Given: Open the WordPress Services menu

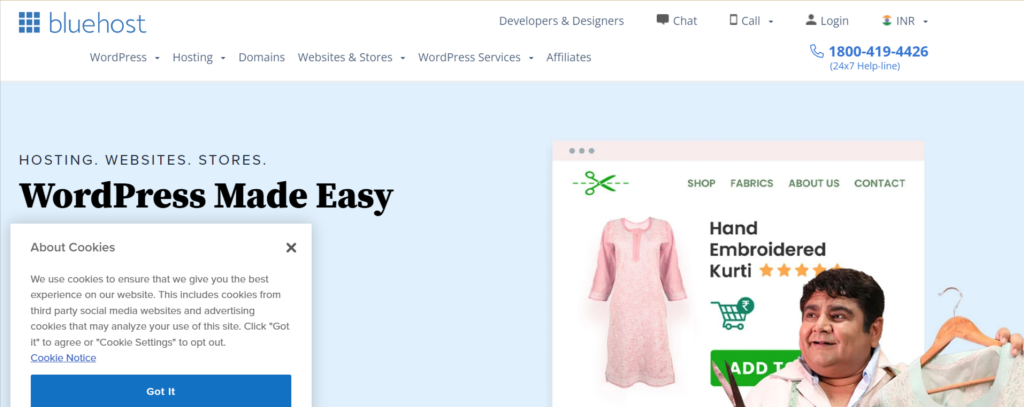Looking at the screenshot, I should (469, 57).
